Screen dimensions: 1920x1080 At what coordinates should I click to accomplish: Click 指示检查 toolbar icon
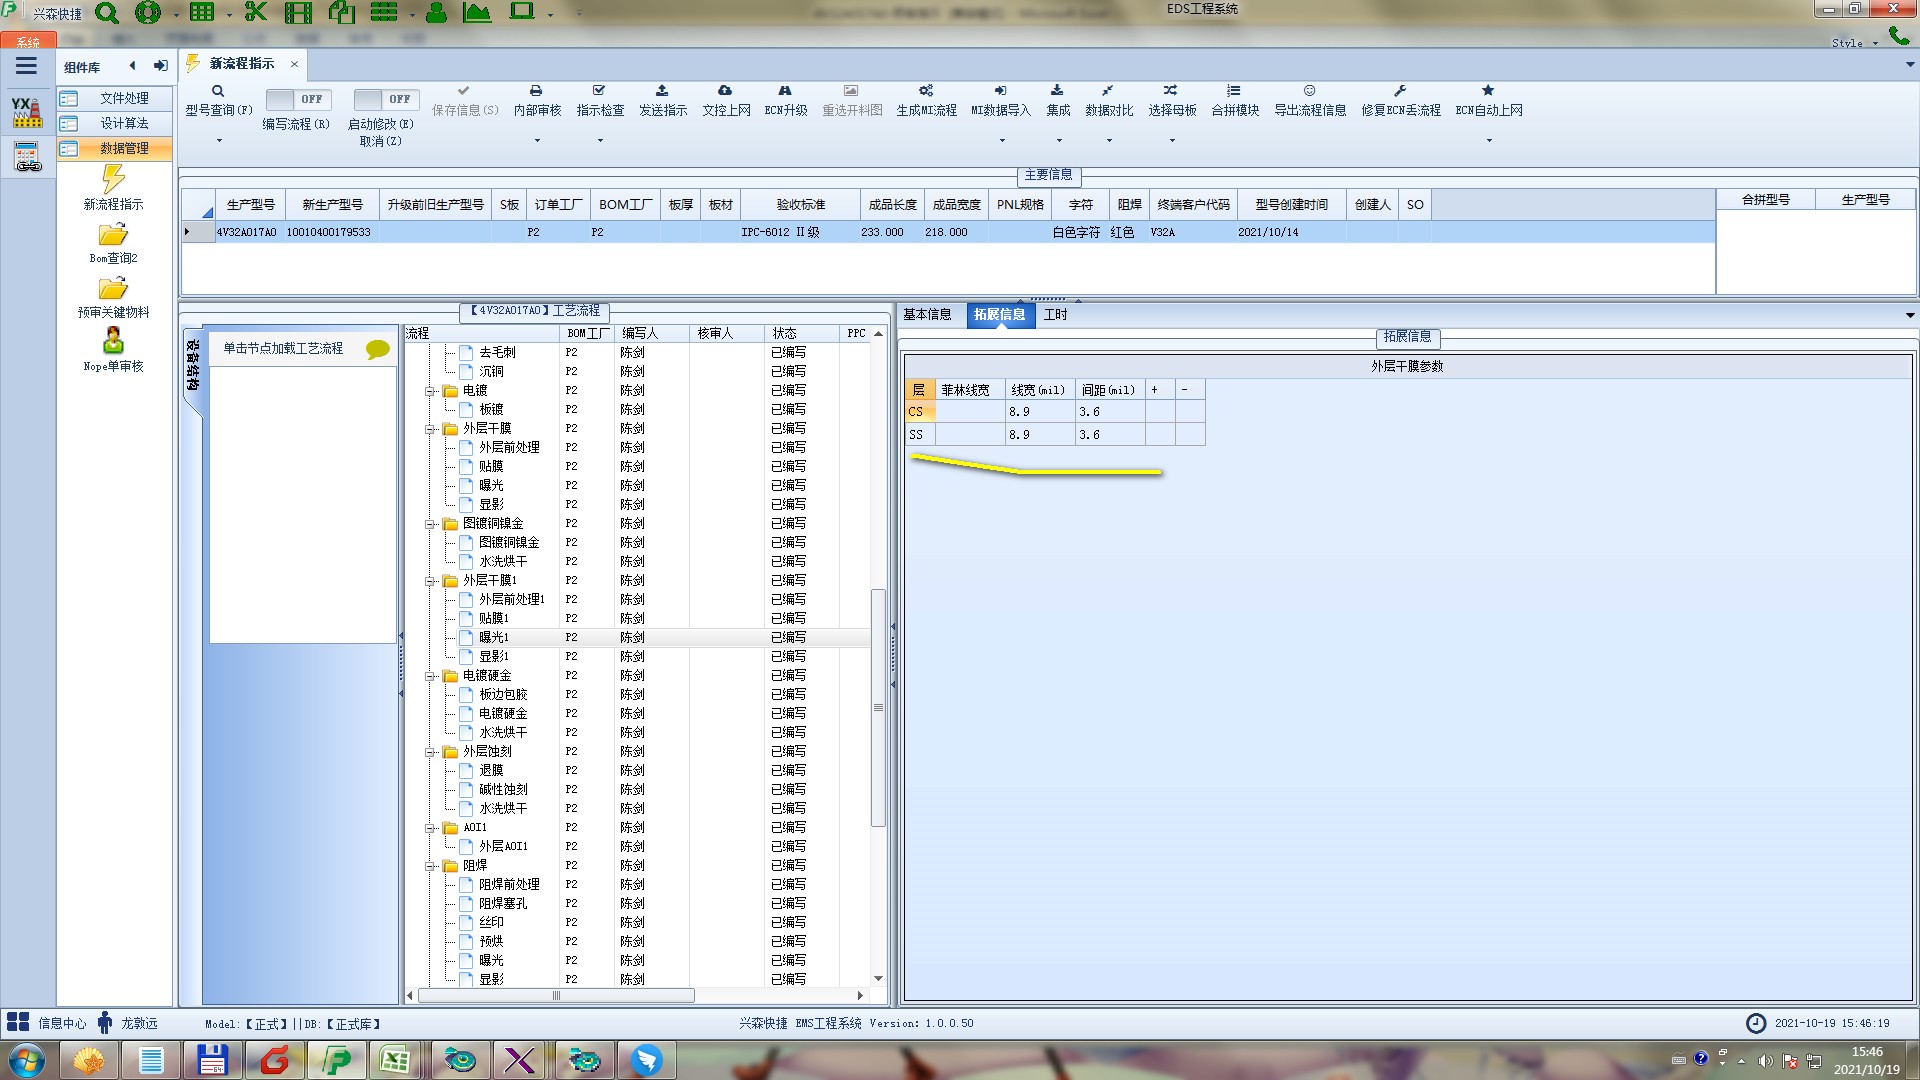599,91
